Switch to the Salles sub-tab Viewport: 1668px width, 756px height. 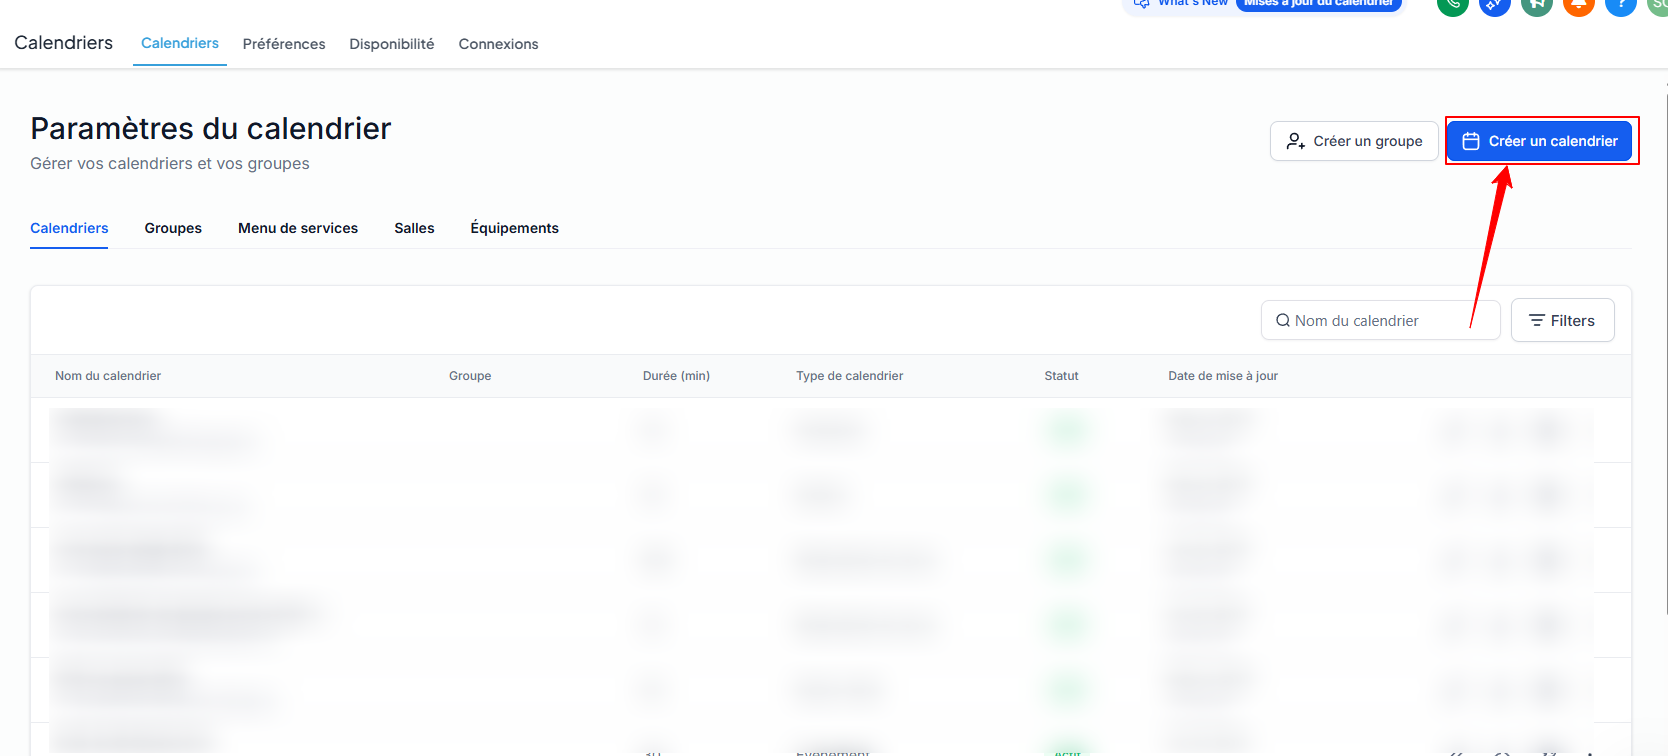coord(414,228)
